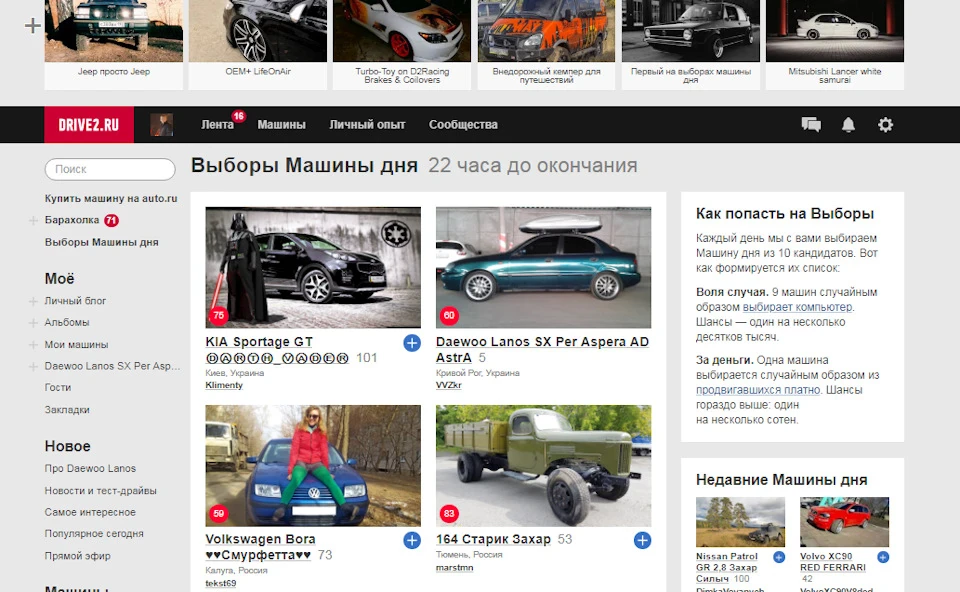Screen dimensions: 960x592
Task: Open the messages chat icon
Action: (x=811, y=125)
